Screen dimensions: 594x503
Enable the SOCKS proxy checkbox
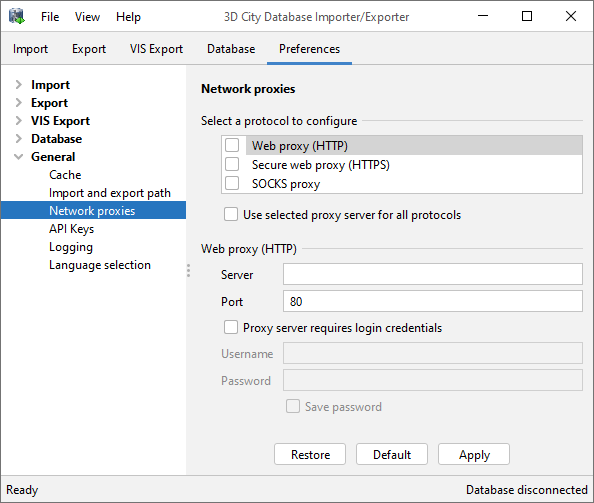point(232,183)
